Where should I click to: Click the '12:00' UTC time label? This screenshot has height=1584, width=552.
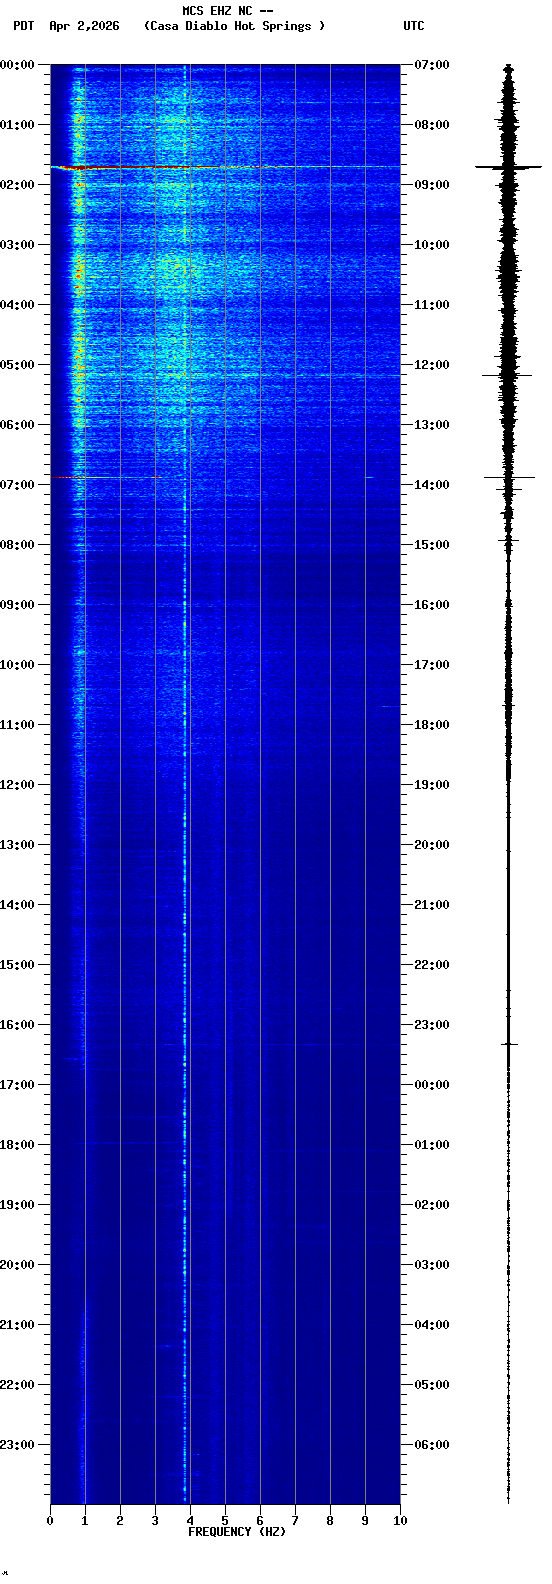tap(432, 365)
